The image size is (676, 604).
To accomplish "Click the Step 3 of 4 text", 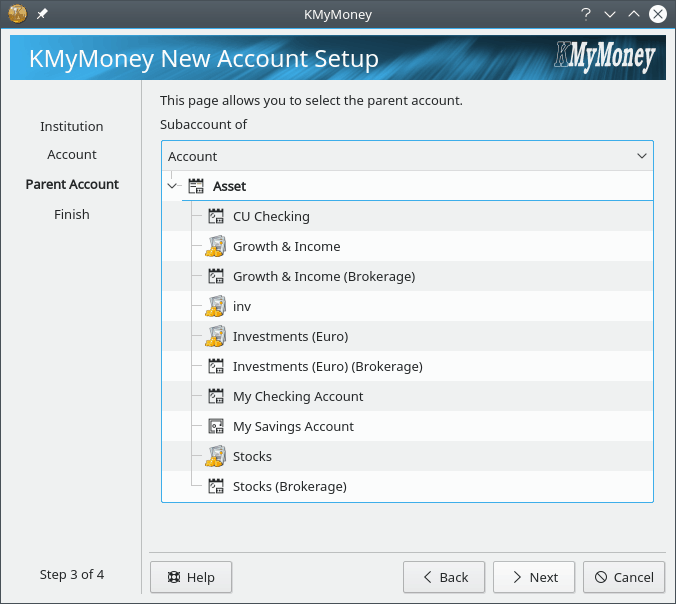I will click(72, 574).
